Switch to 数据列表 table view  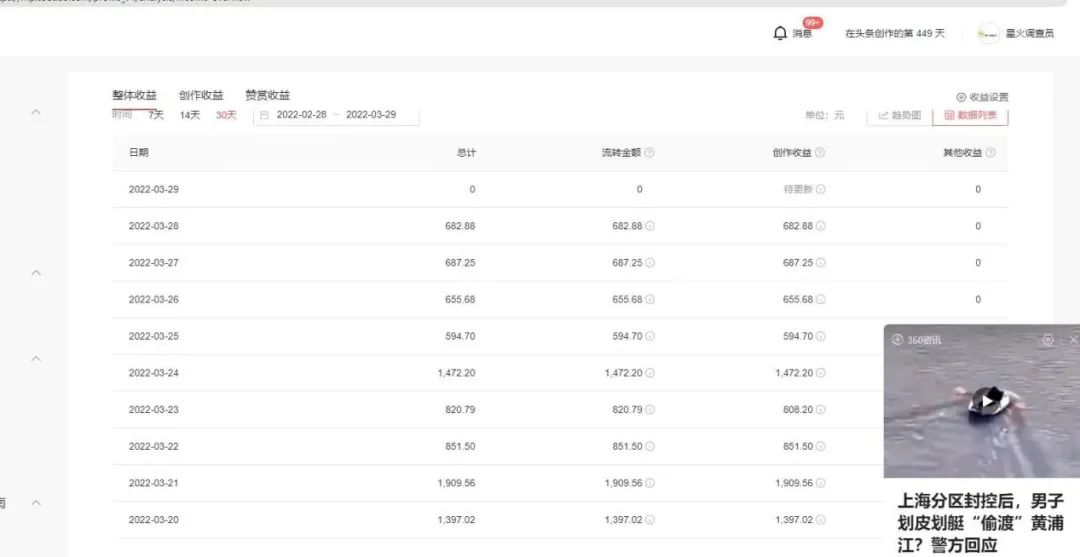pyautogui.click(x=970, y=115)
